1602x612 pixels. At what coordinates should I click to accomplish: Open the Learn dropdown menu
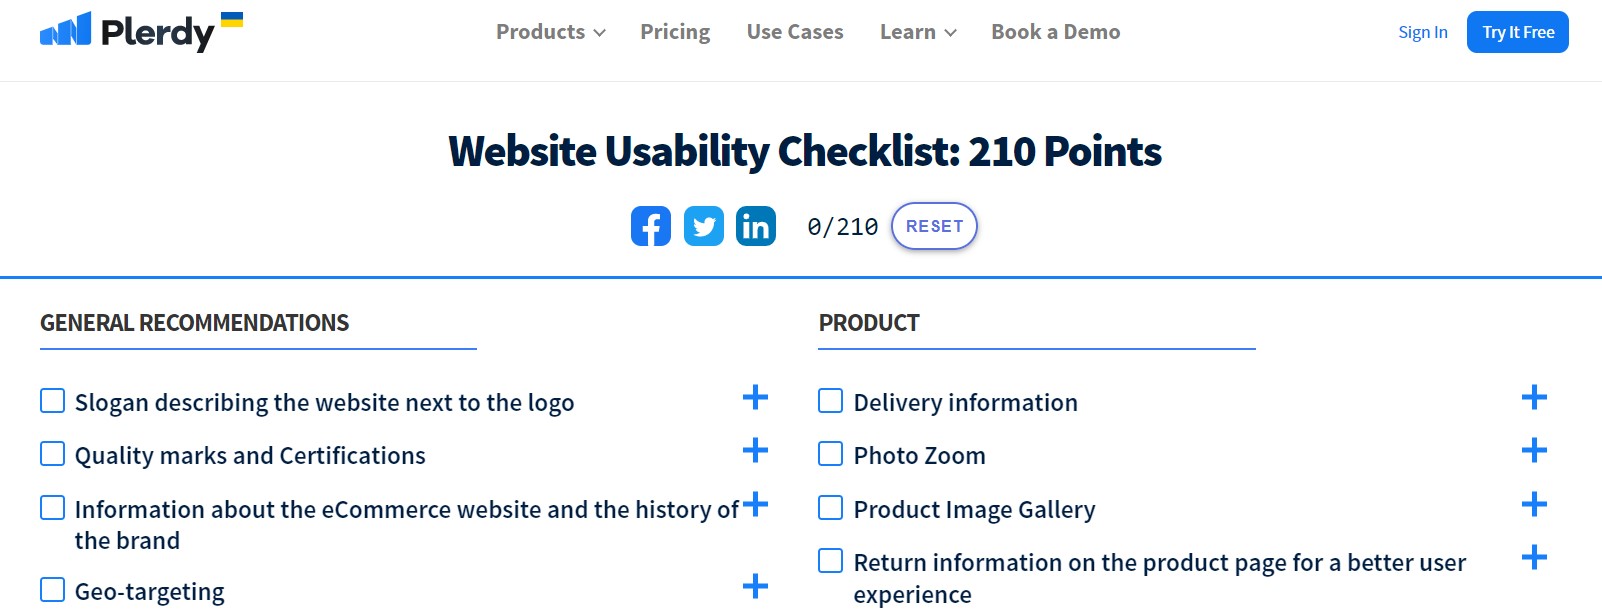(x=918, y=32)
